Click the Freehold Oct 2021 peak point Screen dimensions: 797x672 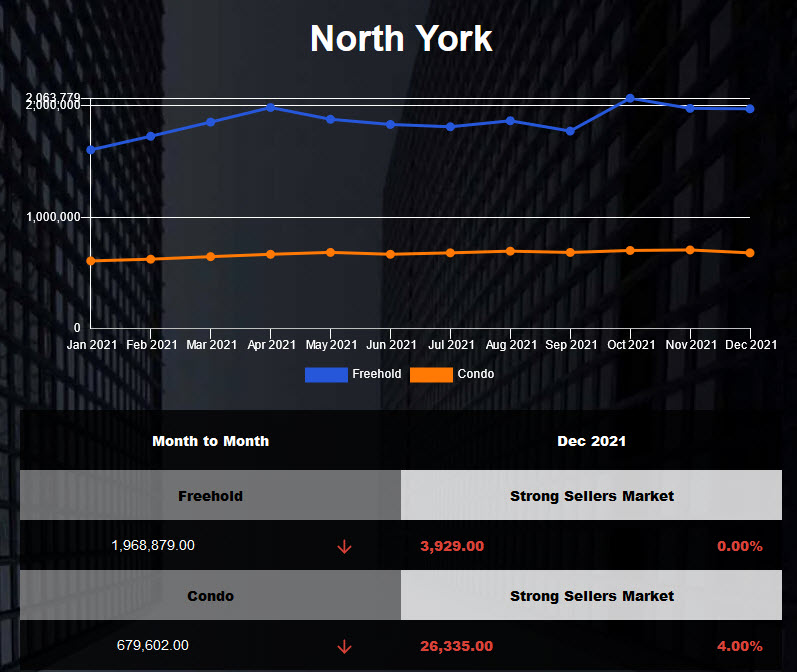tap(630, 98)
